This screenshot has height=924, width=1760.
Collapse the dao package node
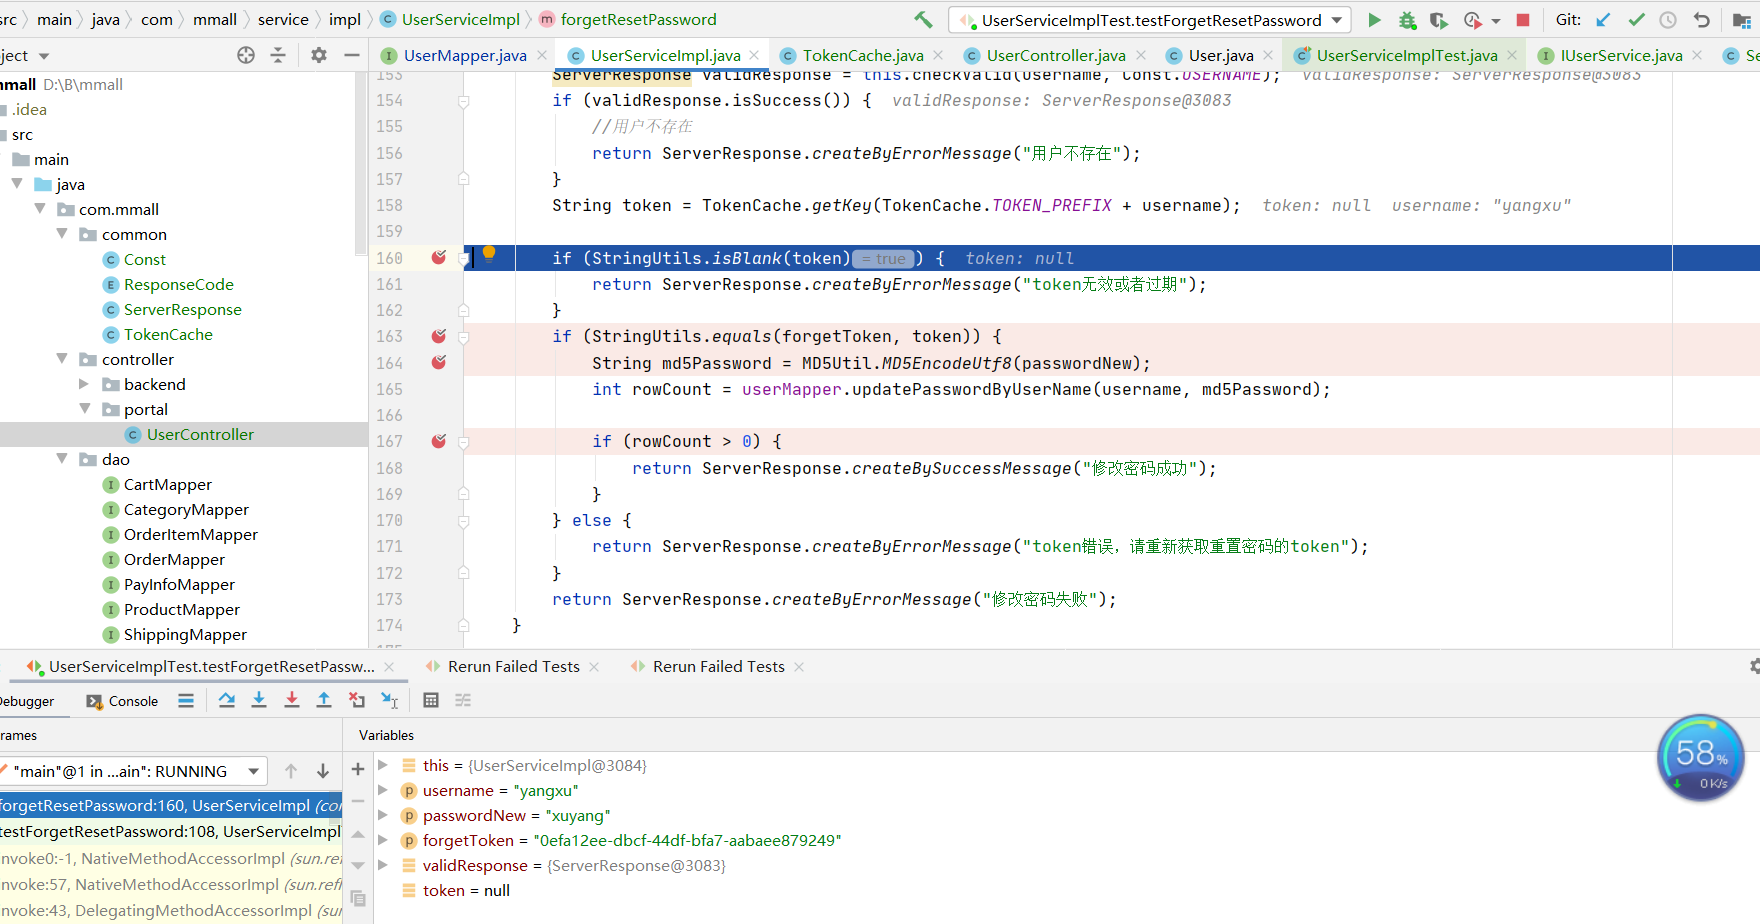[x=62, y=459]
